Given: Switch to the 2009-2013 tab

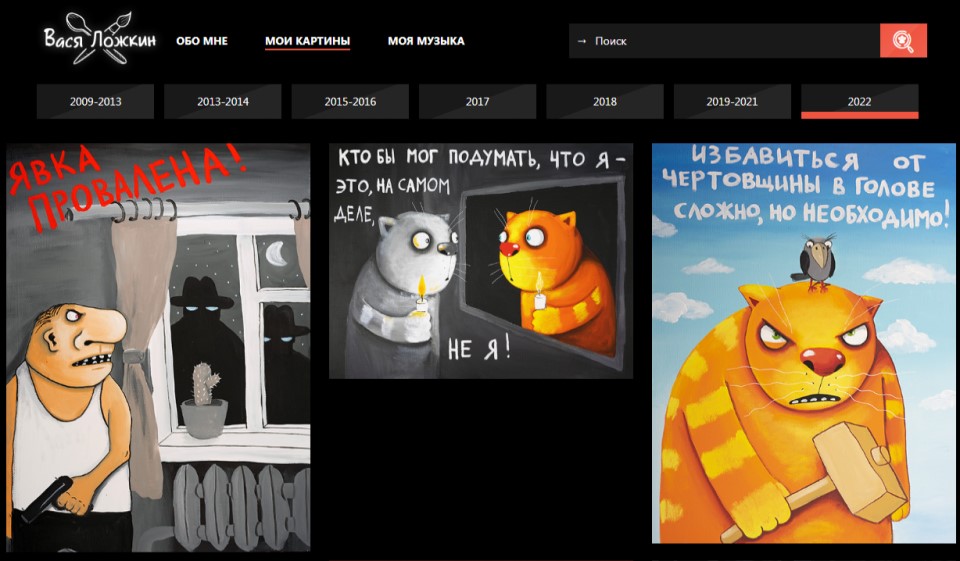Looking at the screenshot, I should click(x=95, y=101).
